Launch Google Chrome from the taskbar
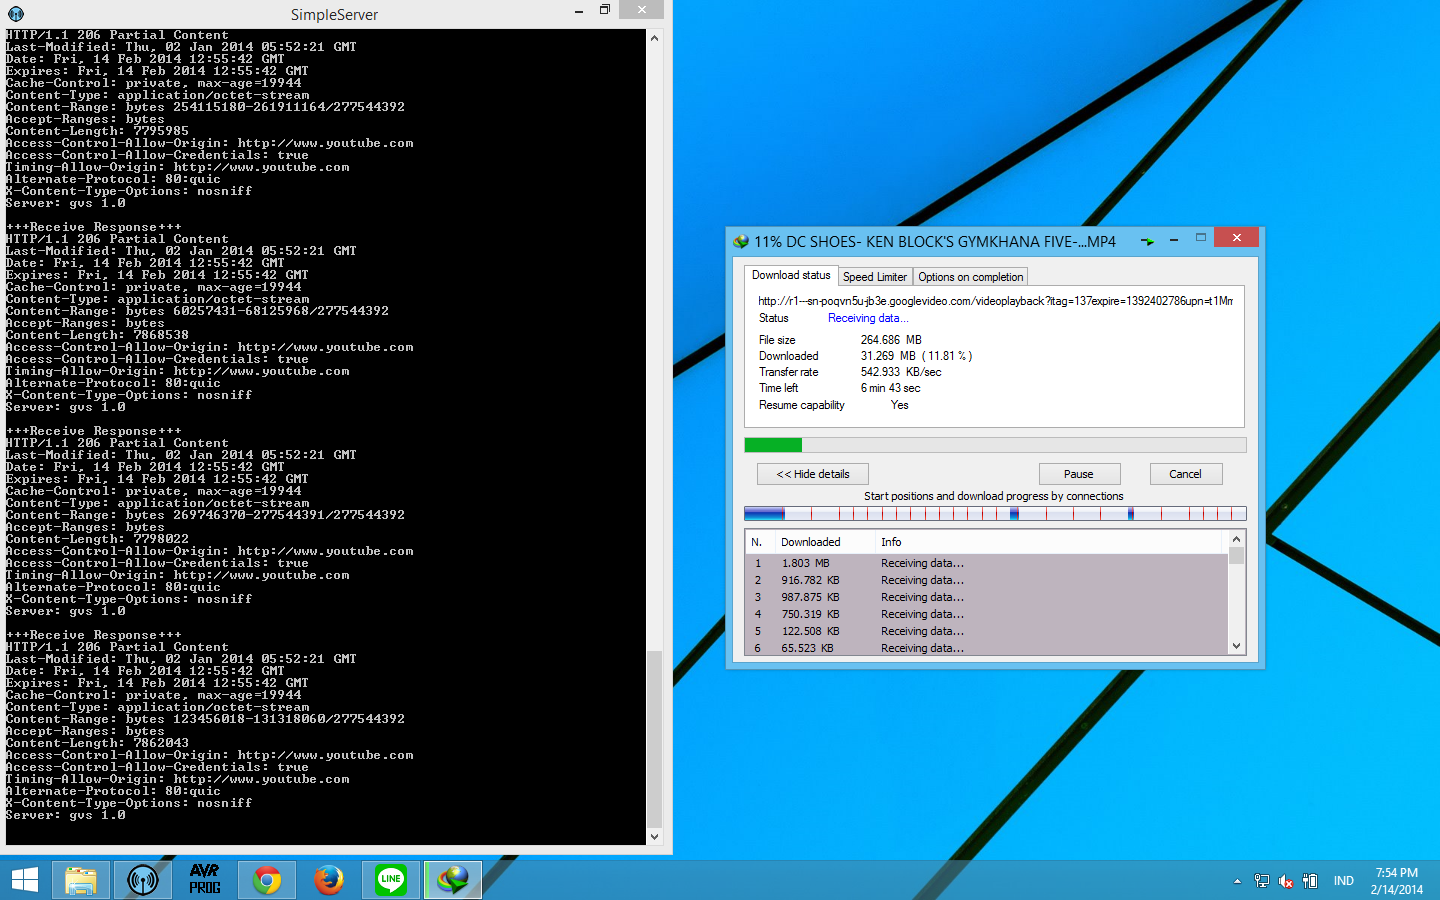 point(267,880)
